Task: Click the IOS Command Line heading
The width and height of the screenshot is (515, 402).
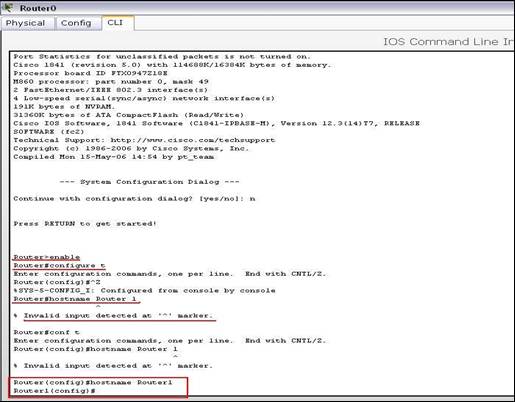Action: click(x=448, y=42)
